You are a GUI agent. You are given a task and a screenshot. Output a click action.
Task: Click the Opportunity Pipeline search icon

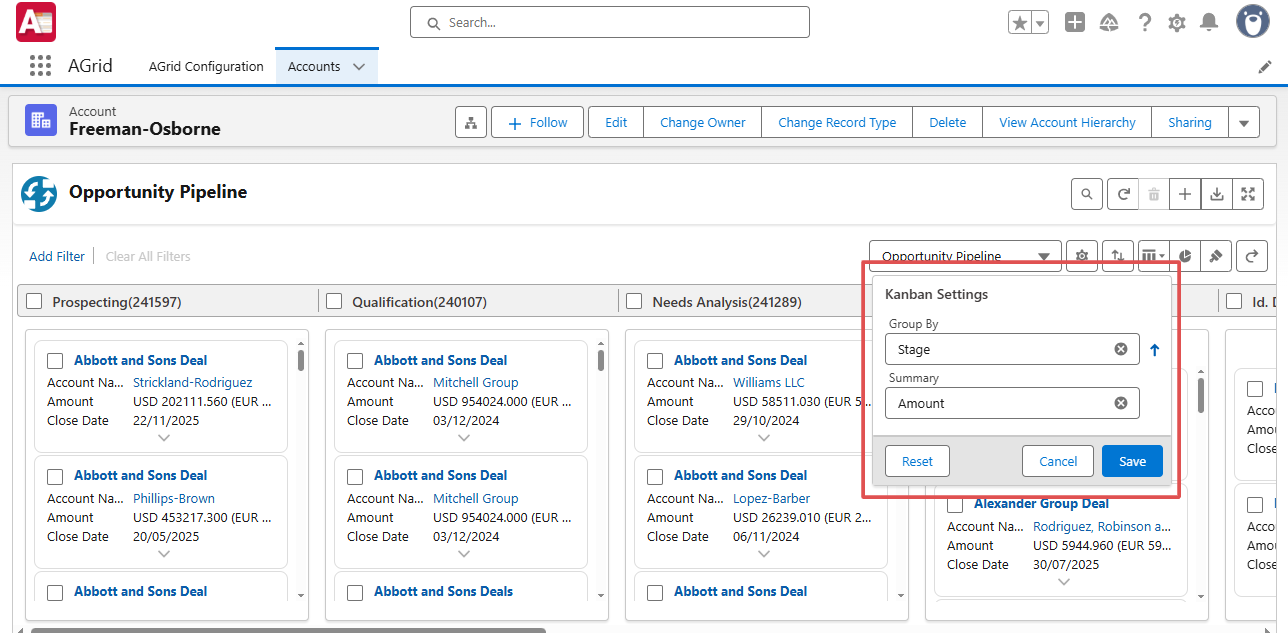point(1087,194)
